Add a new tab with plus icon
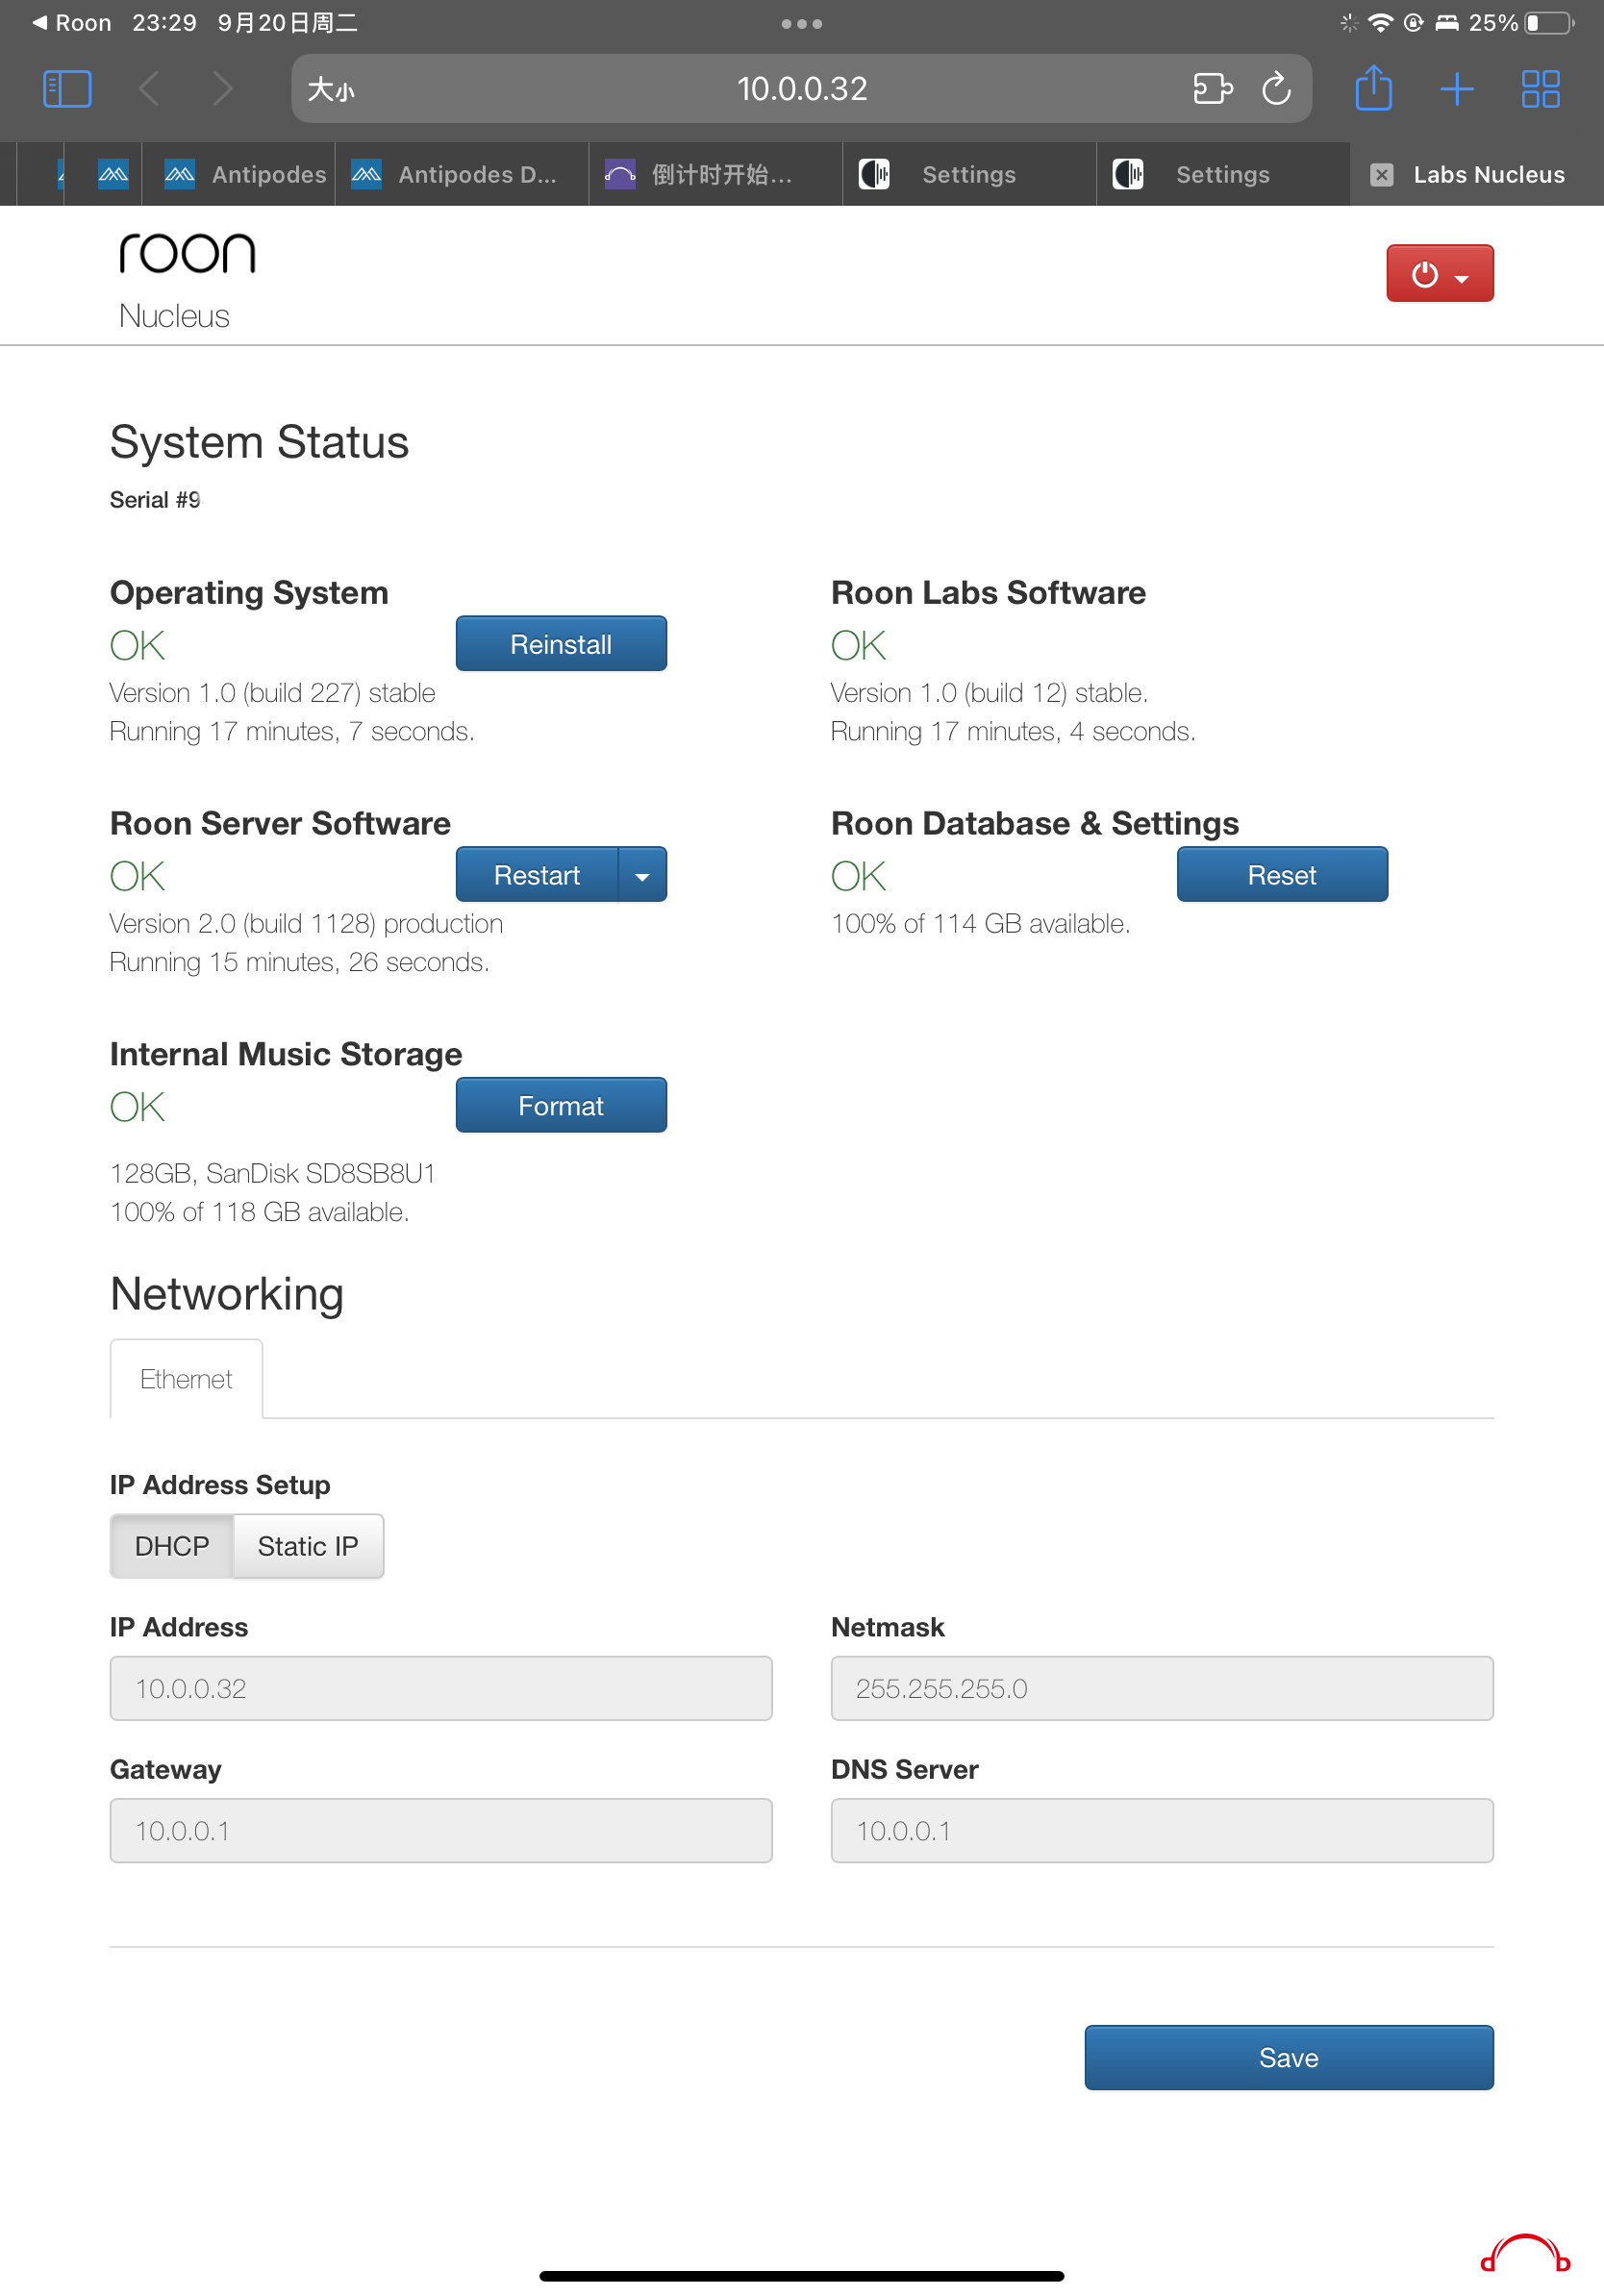Viewport: 1604px width, 2296px height. coord(1457,89)
